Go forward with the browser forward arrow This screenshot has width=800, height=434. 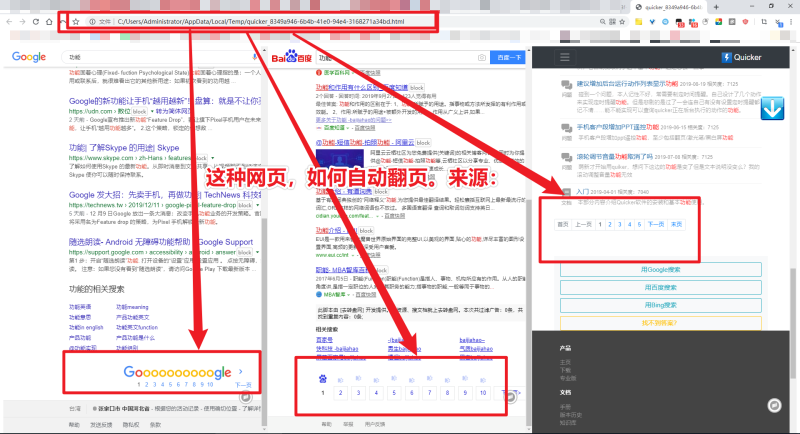point(22,22)
